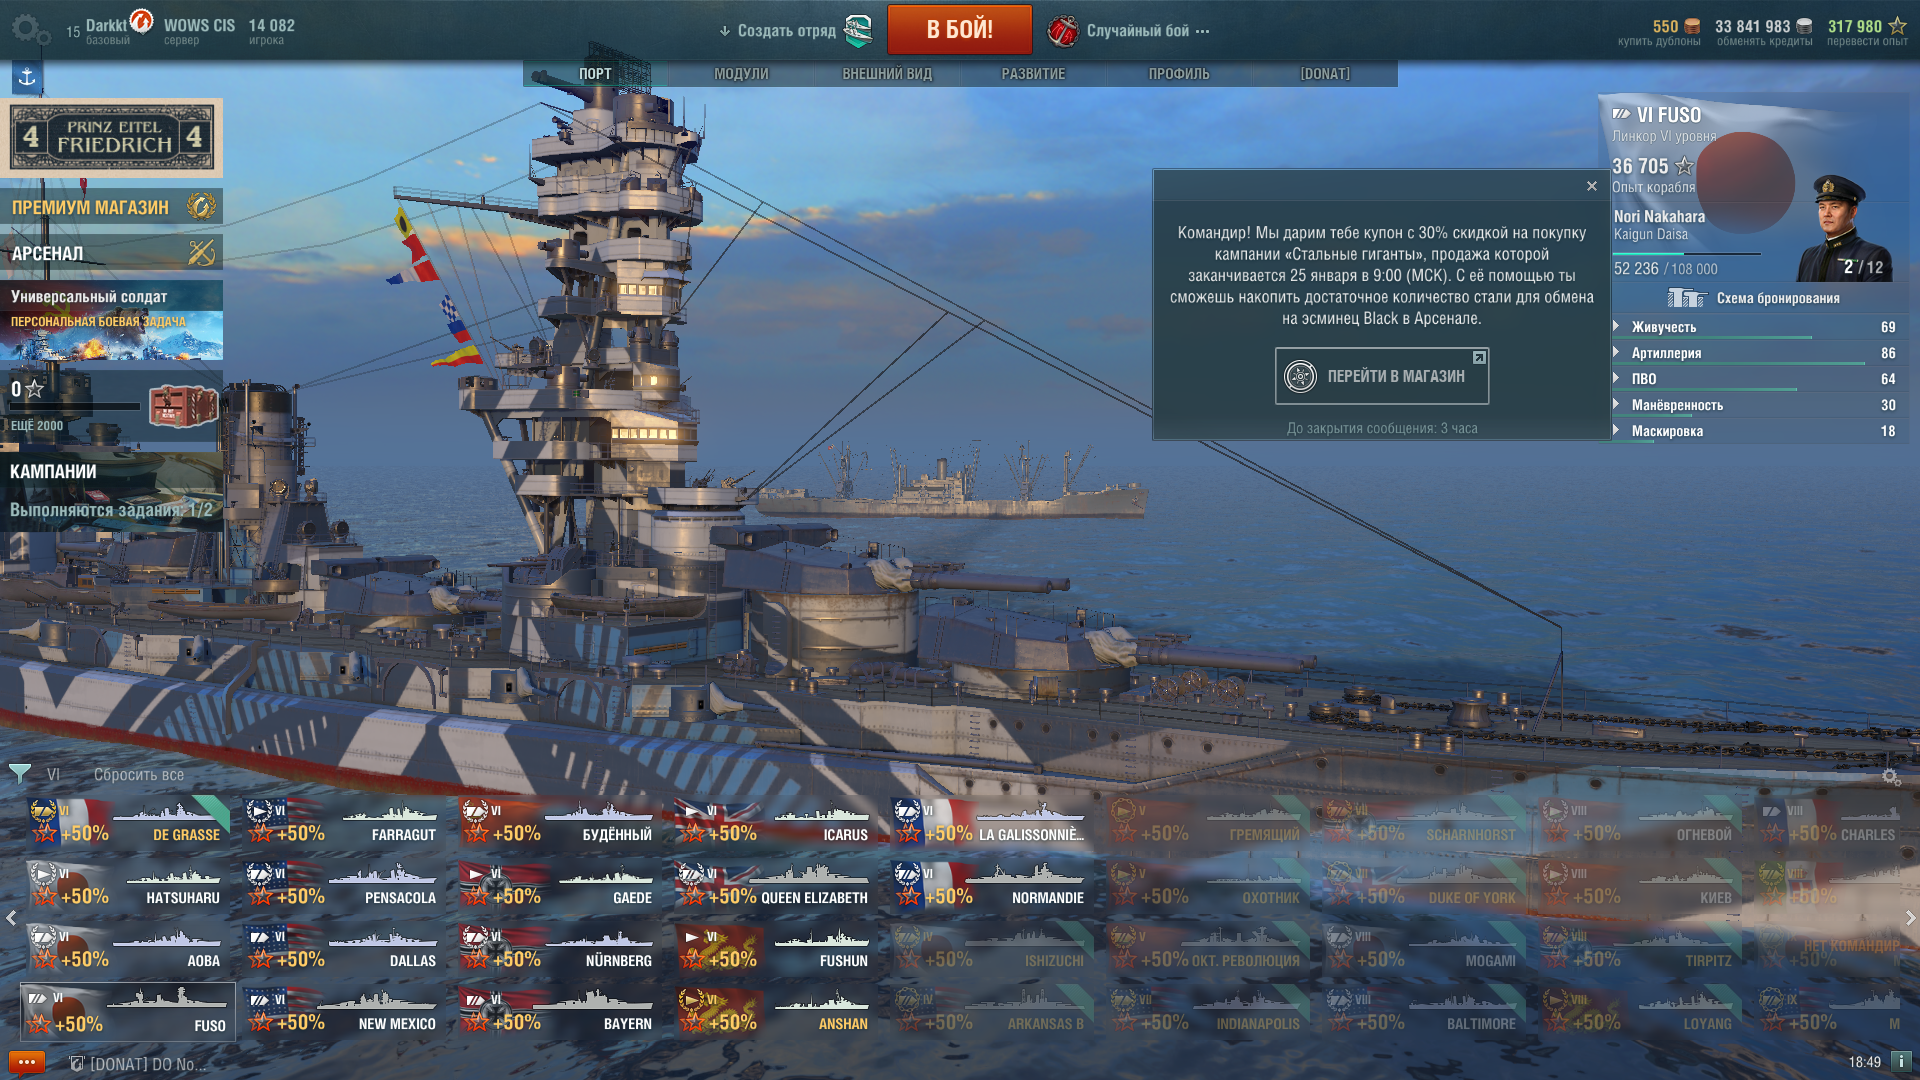The height and width of the screenshot is (1080, 1920).
Task: Click the red chat bubble icon
Action: [27, 1063]
